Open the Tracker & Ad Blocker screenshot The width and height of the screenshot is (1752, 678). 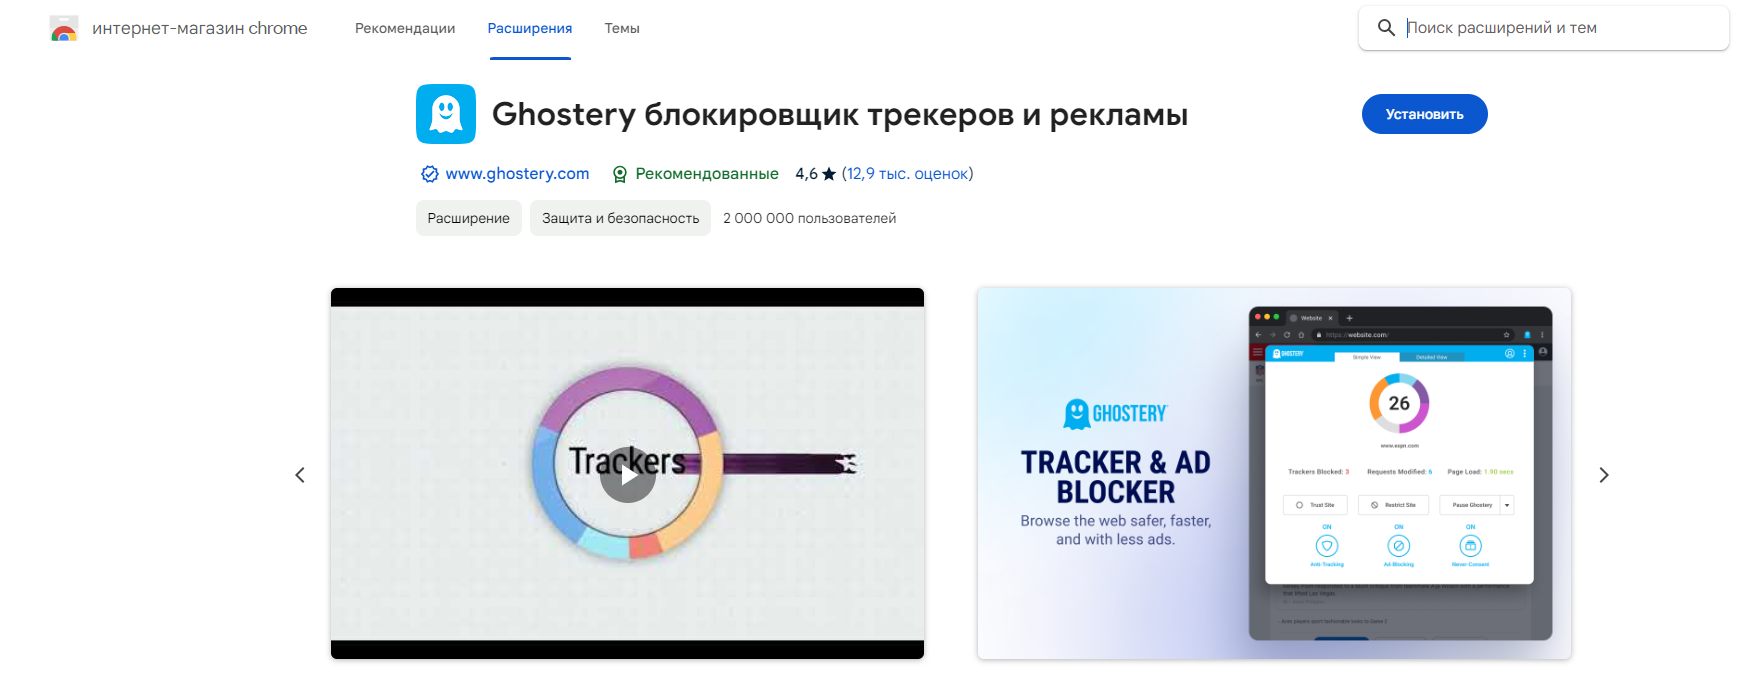click(x=1274, y=473)
